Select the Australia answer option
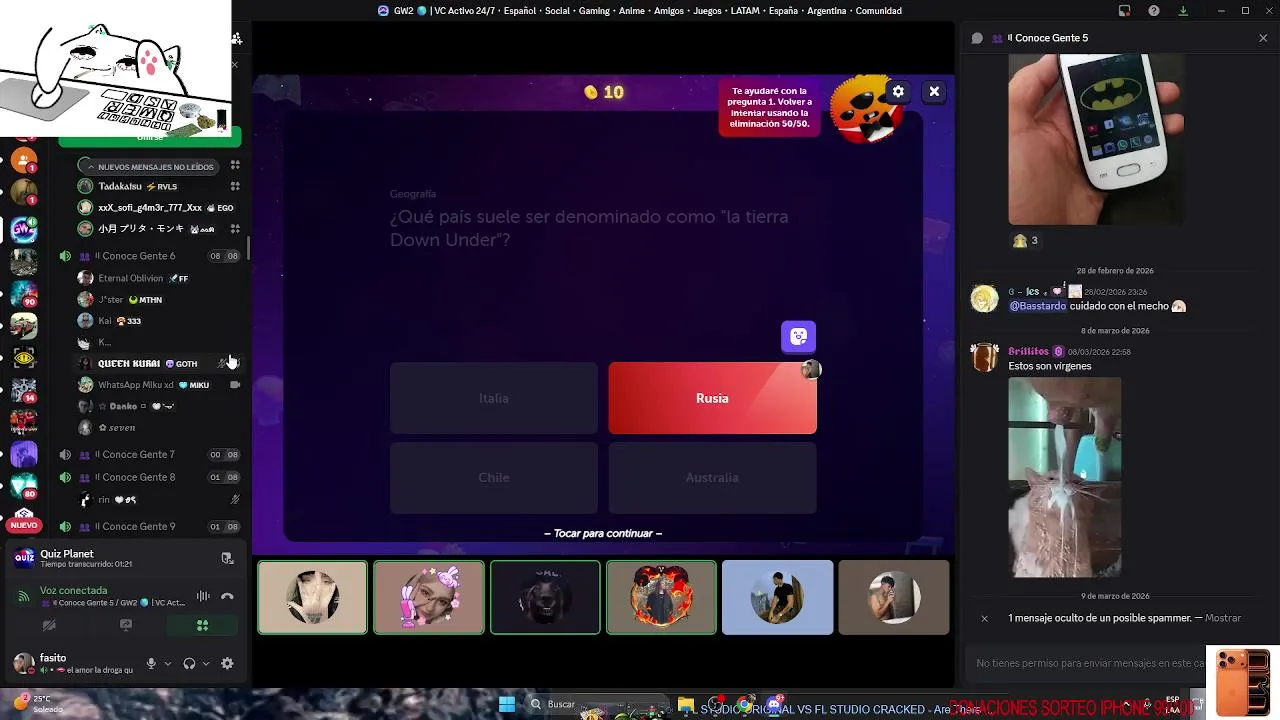 coord(712,477)
